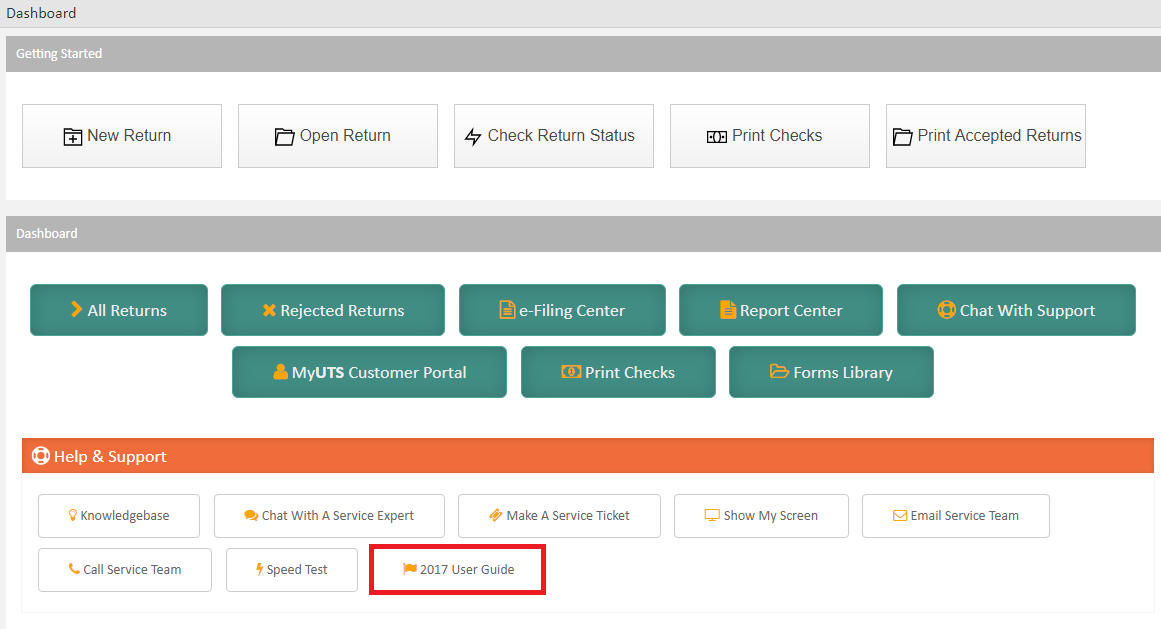The image size is (1161, 629).
Task: Email the Service Team
Action: [x=955, y=515]
